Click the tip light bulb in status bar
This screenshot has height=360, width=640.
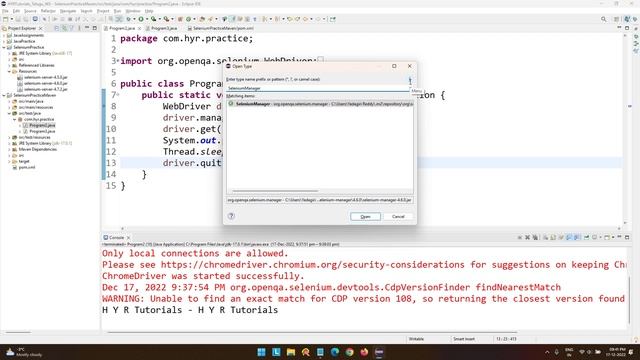pos(636,339)
